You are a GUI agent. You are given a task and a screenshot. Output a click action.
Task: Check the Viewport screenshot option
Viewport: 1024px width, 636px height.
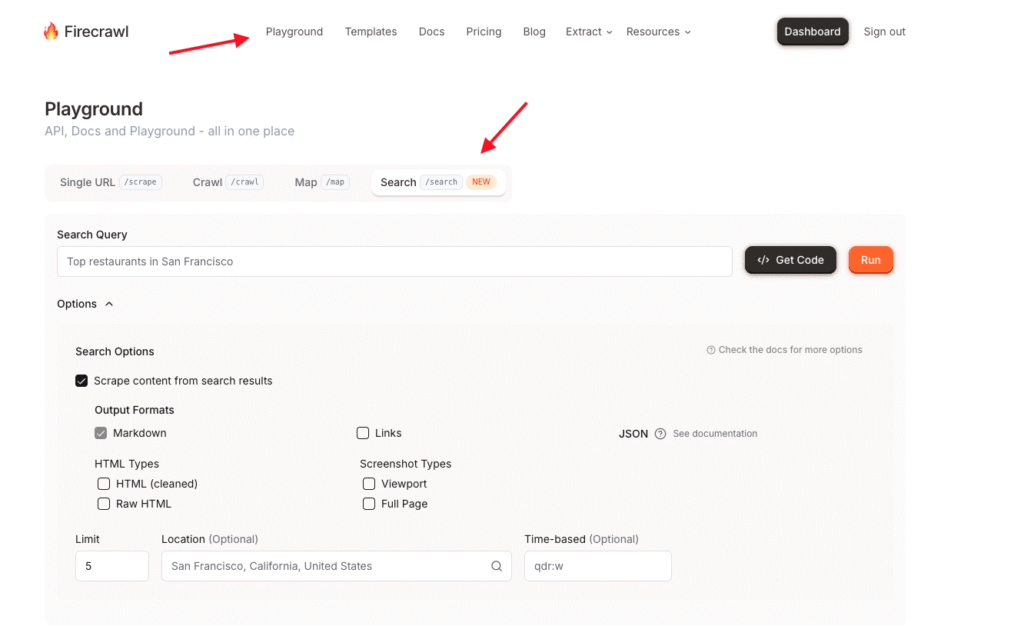coord(369,484)
